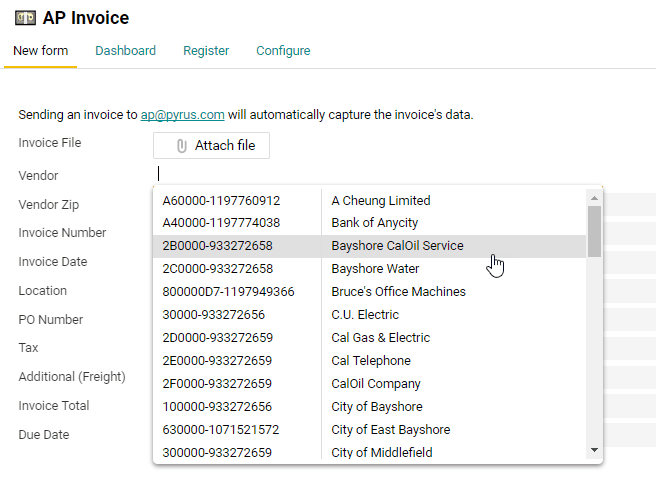The height and width of the screenshot is (477, 656).
Task: Click the Invoice Total label
Action: click(x=54, y=406)
